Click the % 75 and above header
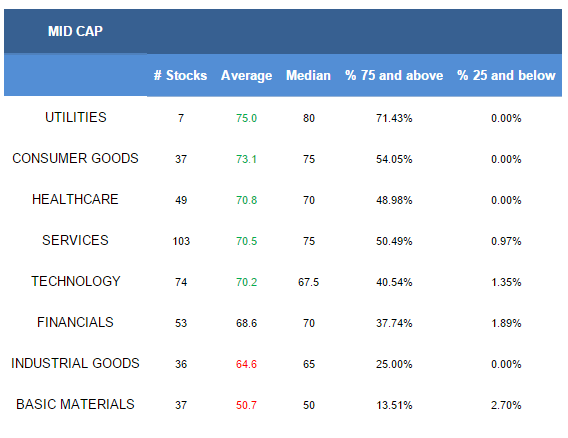Viewport: 568px width, 438px height. [x=394, y=75]
